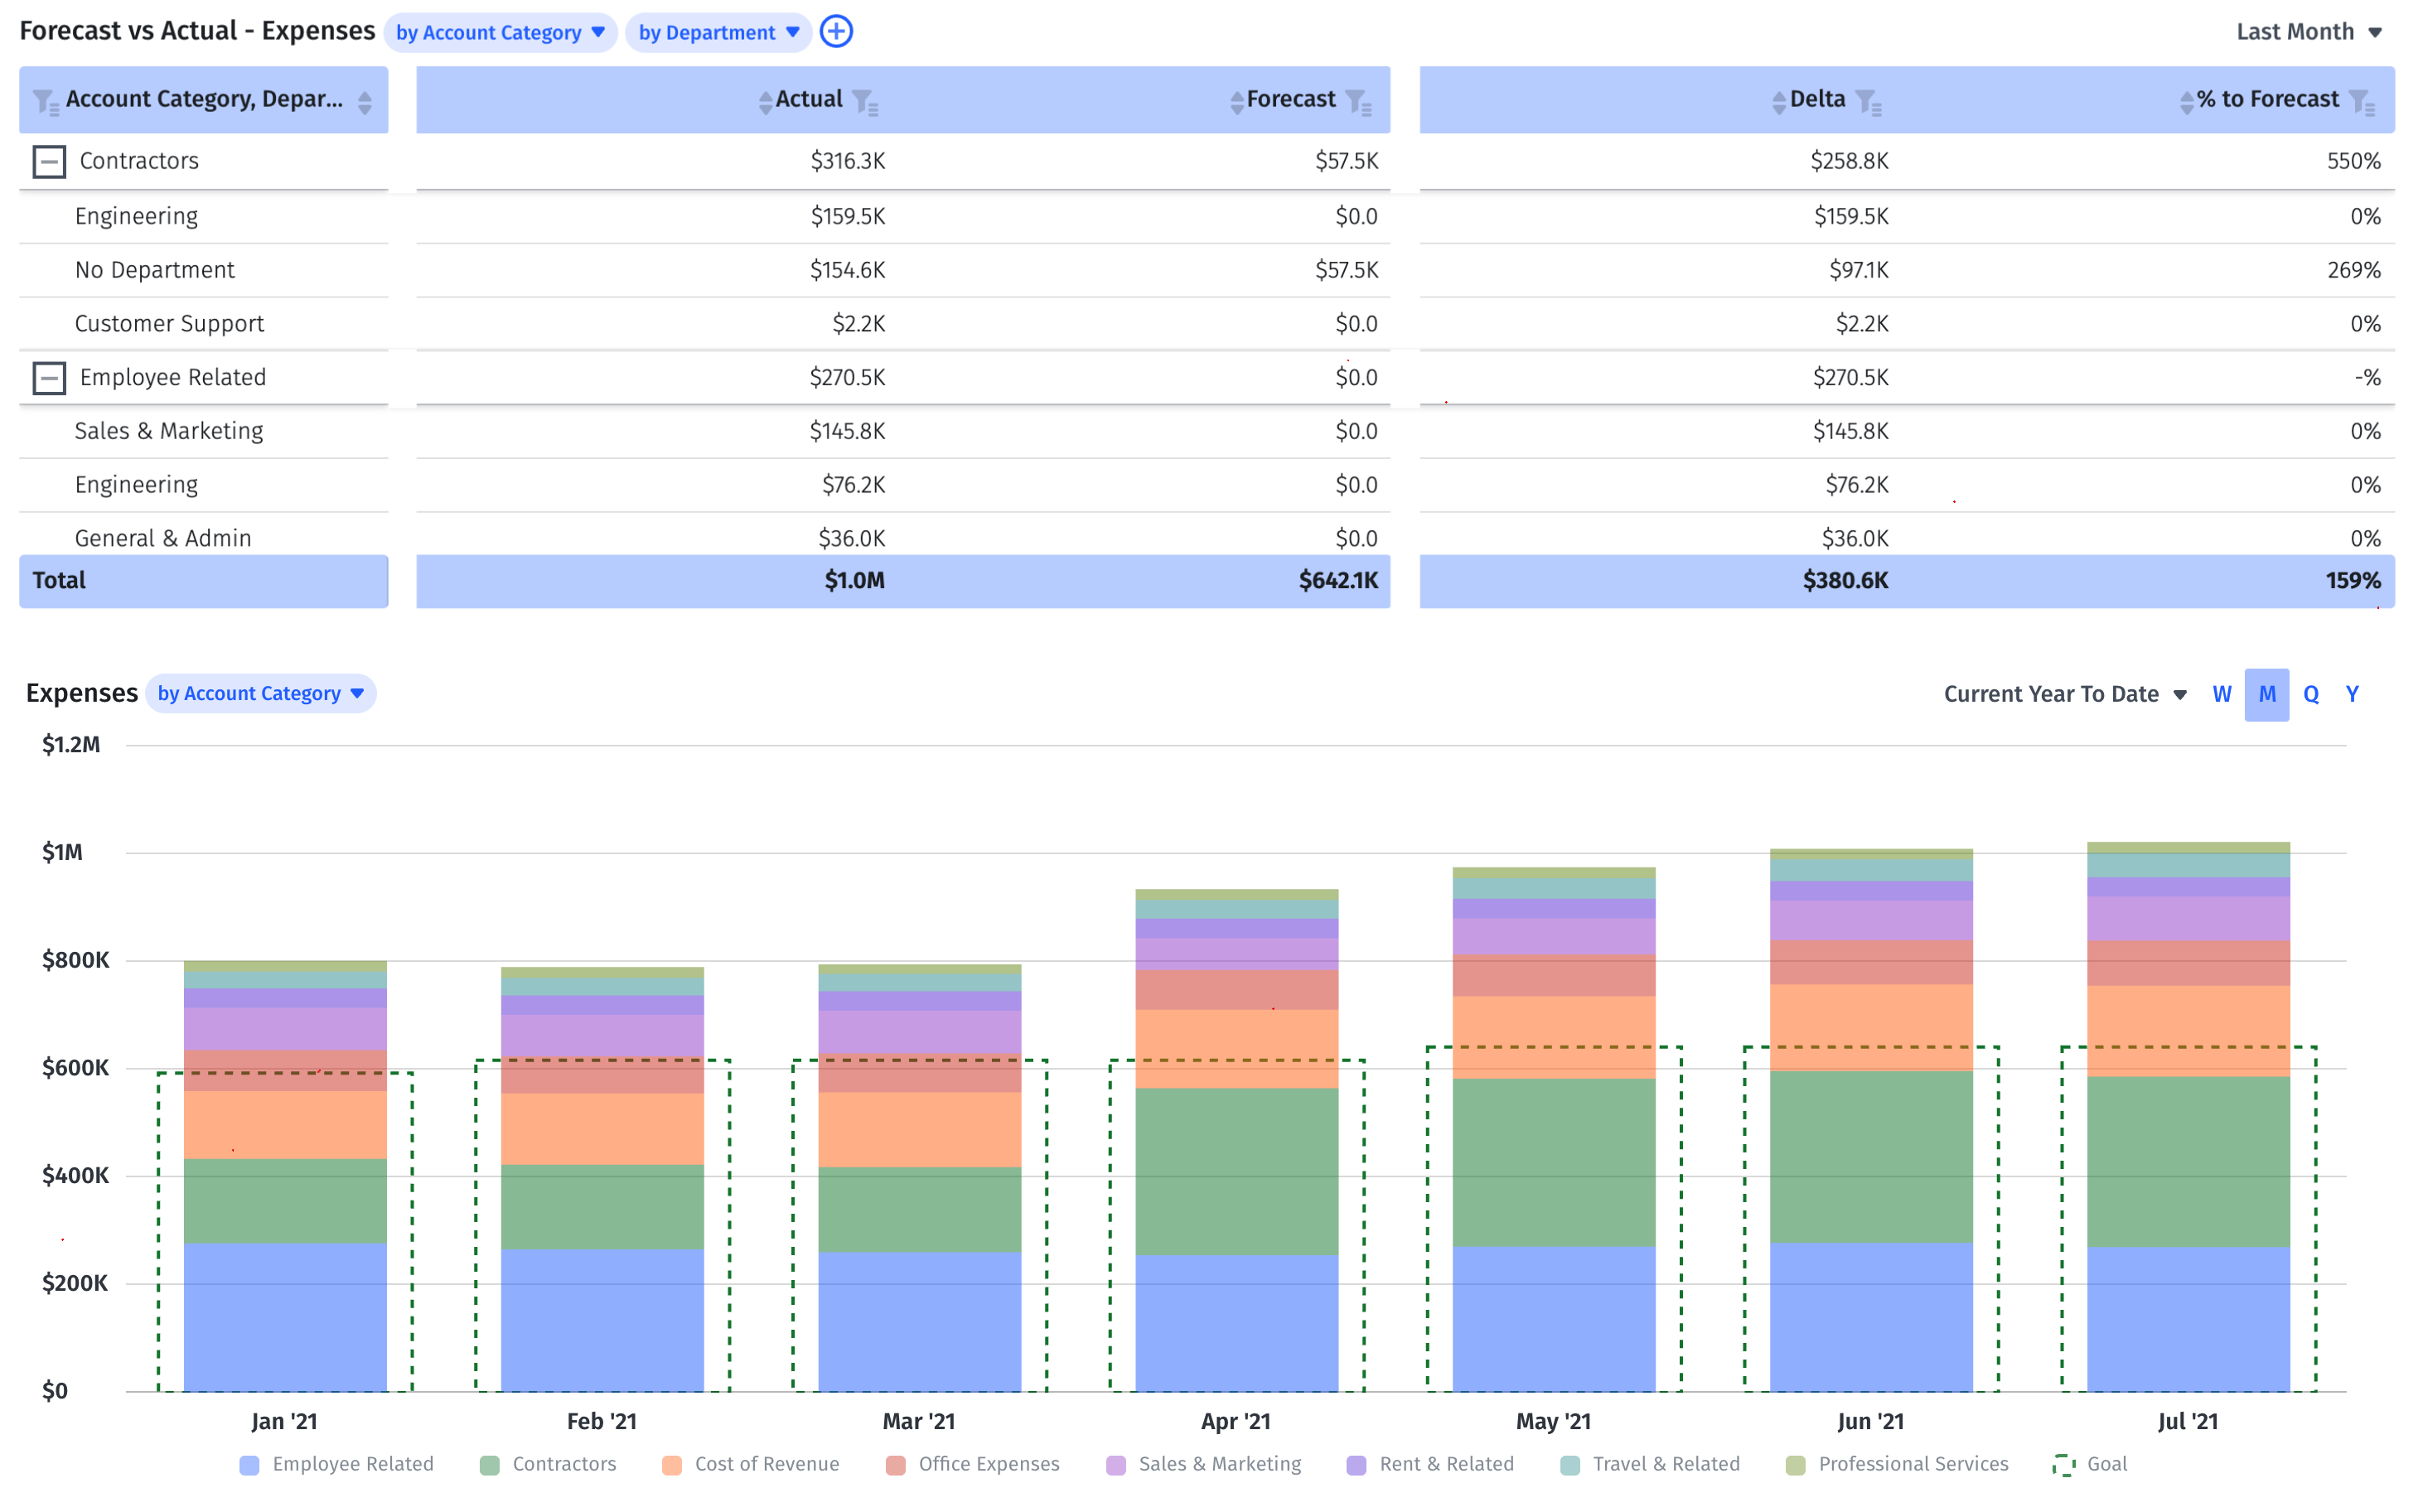The width and height of the screenshot is (2423, 1512).
Task: Open filter icon on Actual column
Action: click(865, 102)
